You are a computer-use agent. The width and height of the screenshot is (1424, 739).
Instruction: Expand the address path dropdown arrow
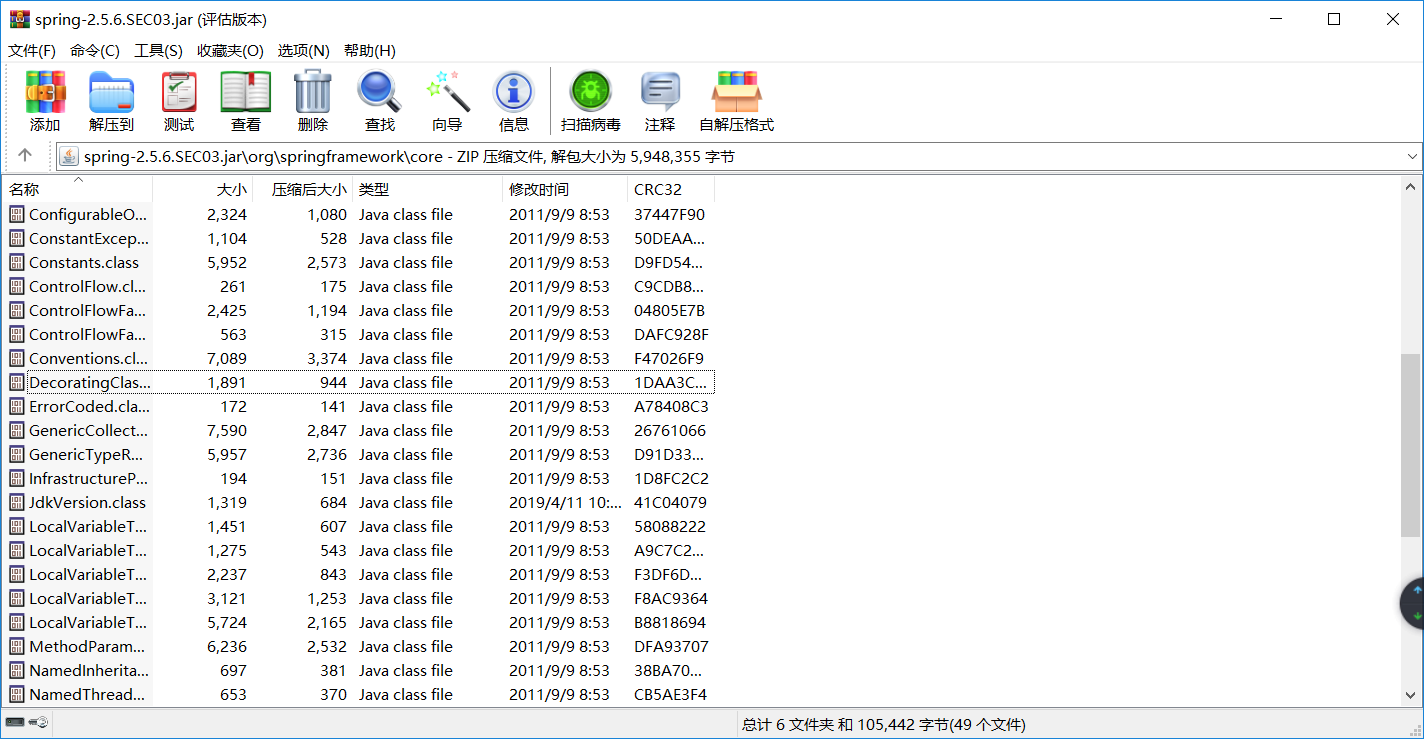1412,156
